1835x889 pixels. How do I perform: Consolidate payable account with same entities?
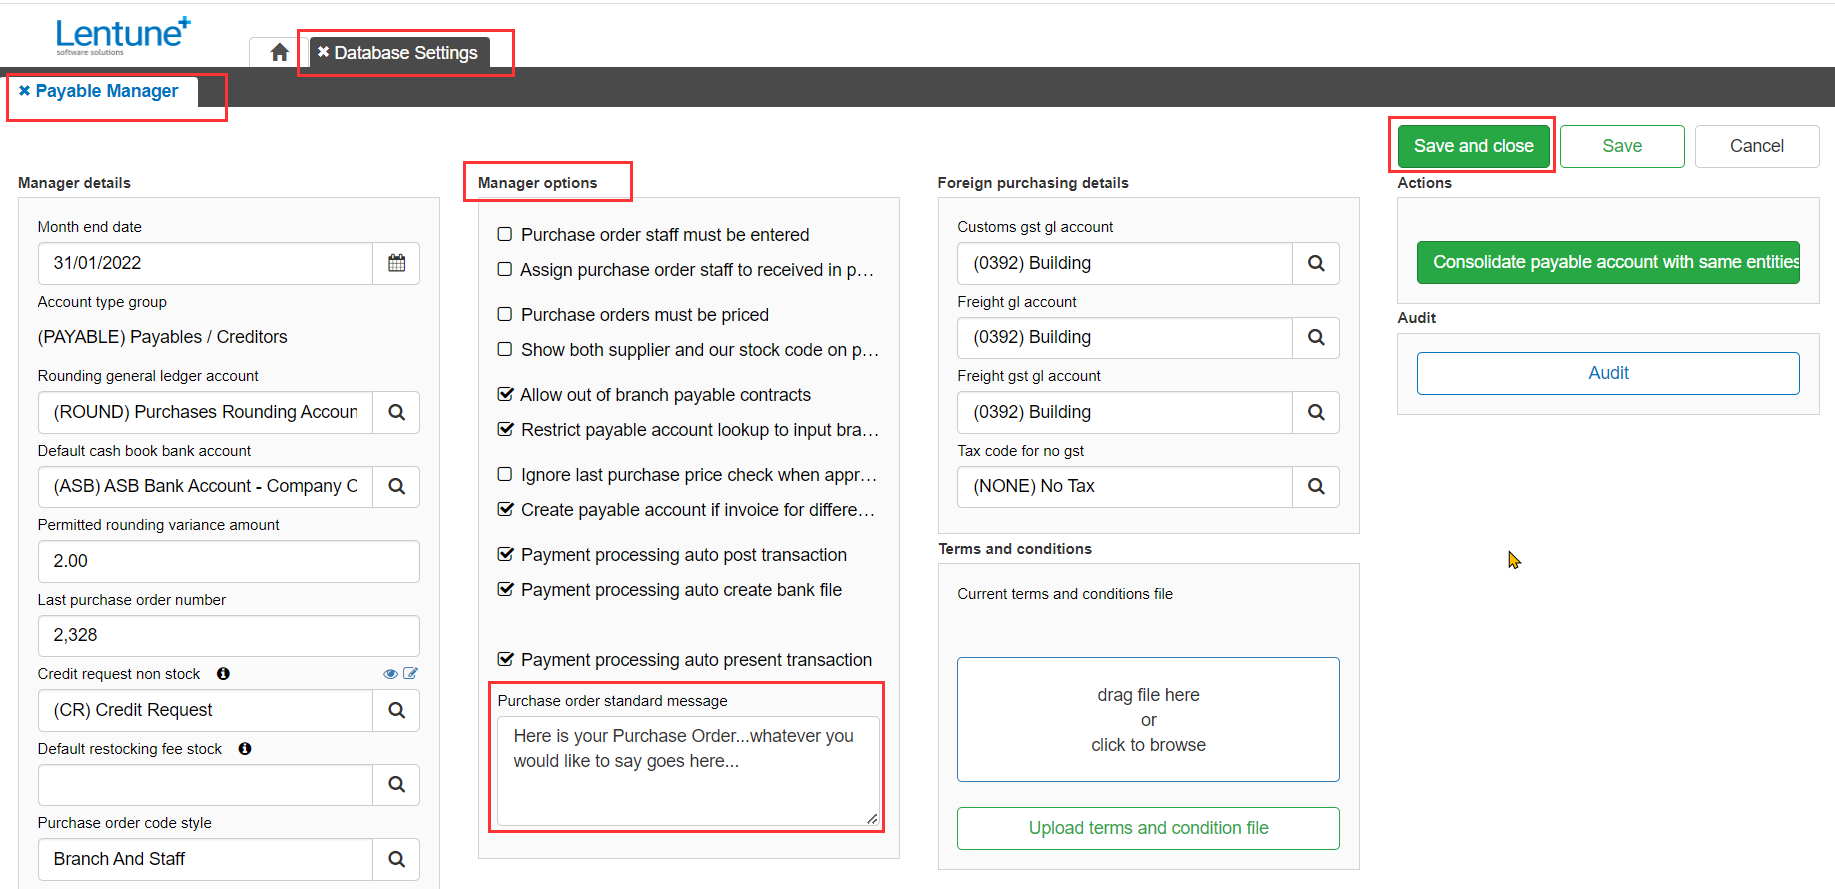(x=1608, y=262)
